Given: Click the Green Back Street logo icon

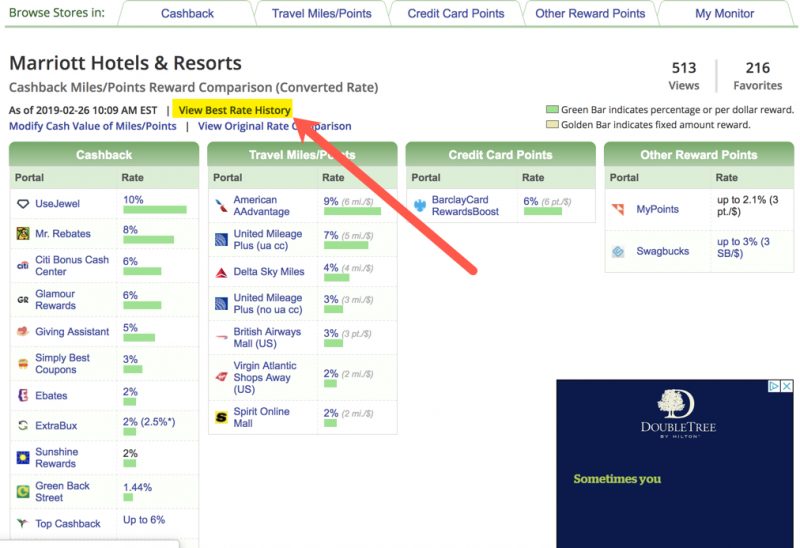Looking at the screenshot, I should (23, 491).
